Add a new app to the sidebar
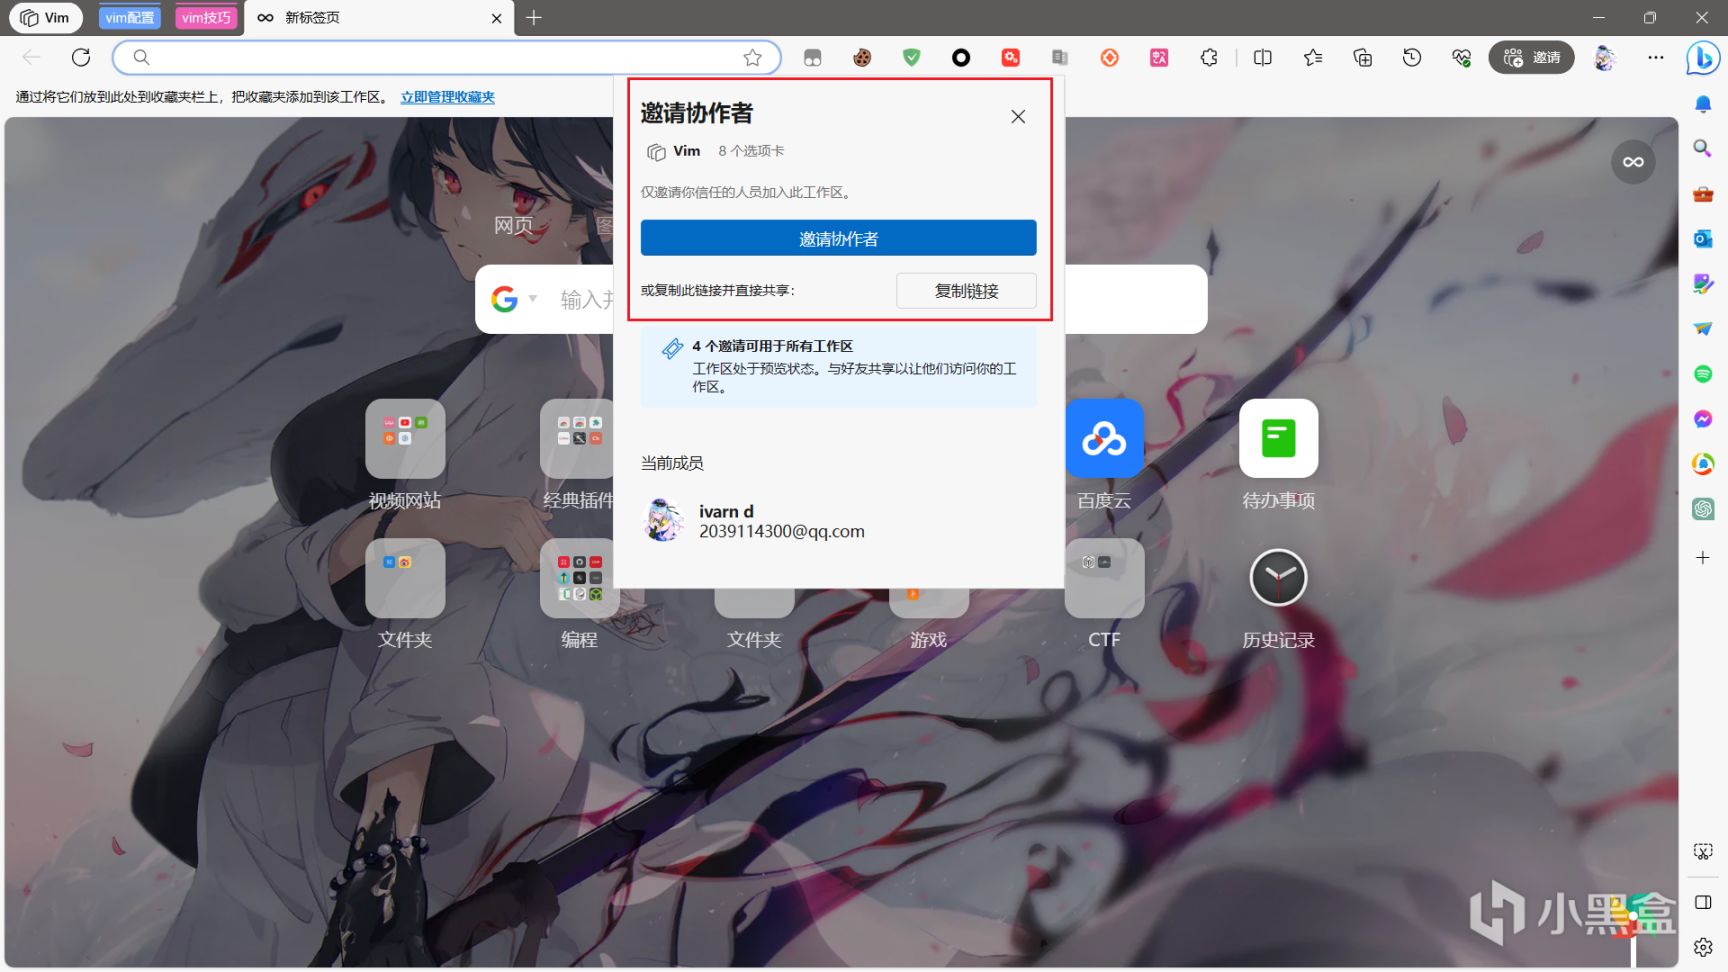The image size is (1728, 972). (1703, 558)
